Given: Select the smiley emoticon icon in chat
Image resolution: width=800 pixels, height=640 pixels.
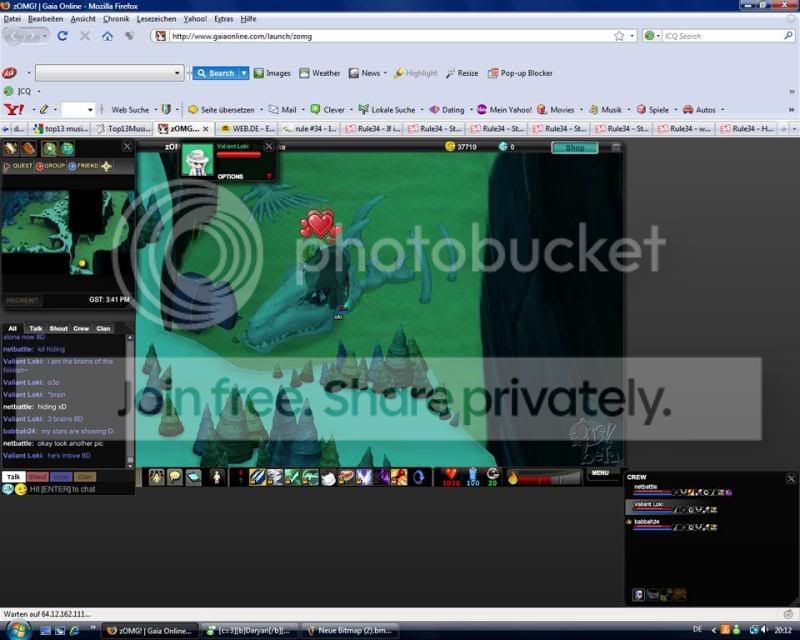Looking at the screenshot, I should pos(20,489).
